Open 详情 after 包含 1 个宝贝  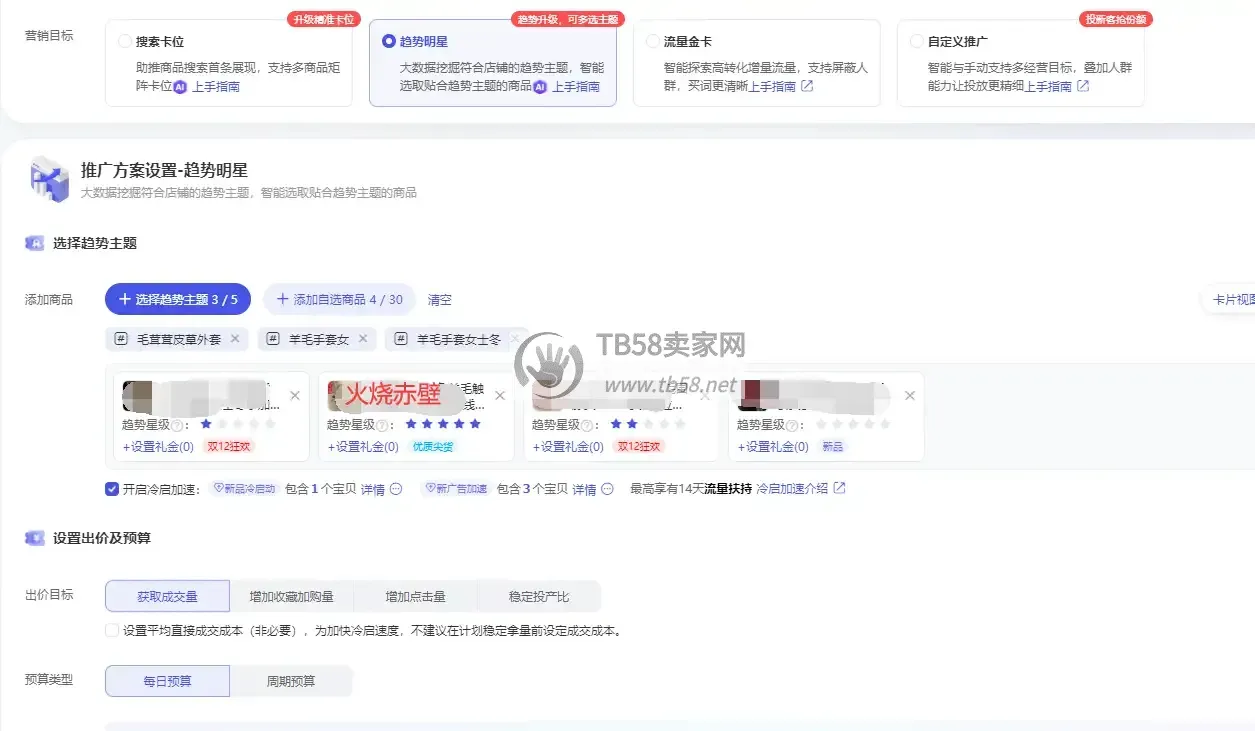point(372,490)
